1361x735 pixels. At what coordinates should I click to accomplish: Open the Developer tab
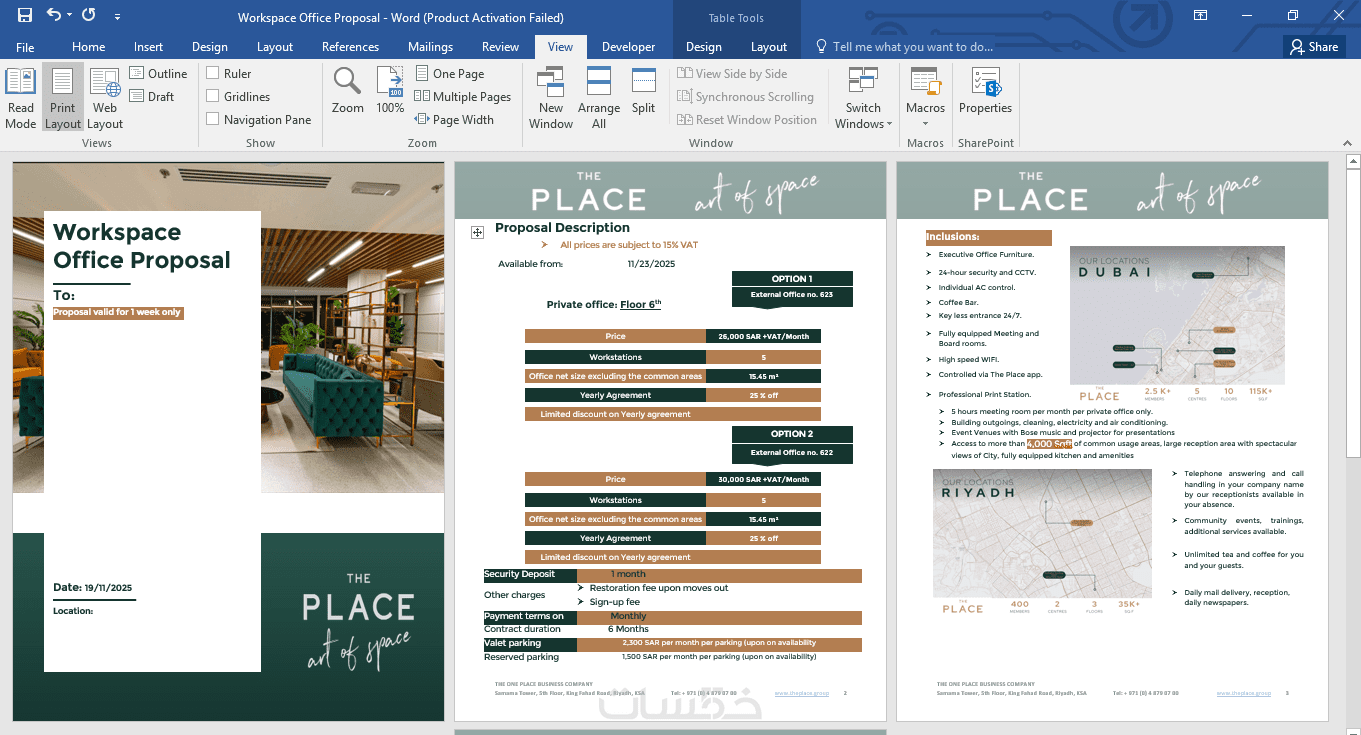(629, 46)
